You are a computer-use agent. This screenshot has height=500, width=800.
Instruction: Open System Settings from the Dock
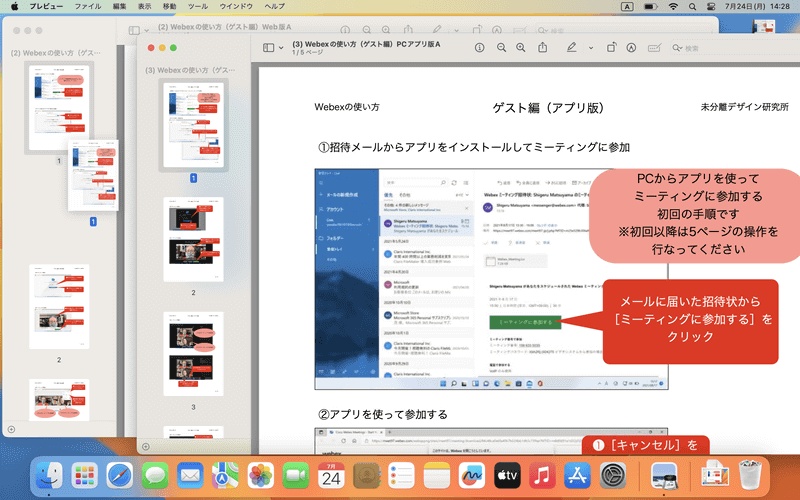click(613, 476)
